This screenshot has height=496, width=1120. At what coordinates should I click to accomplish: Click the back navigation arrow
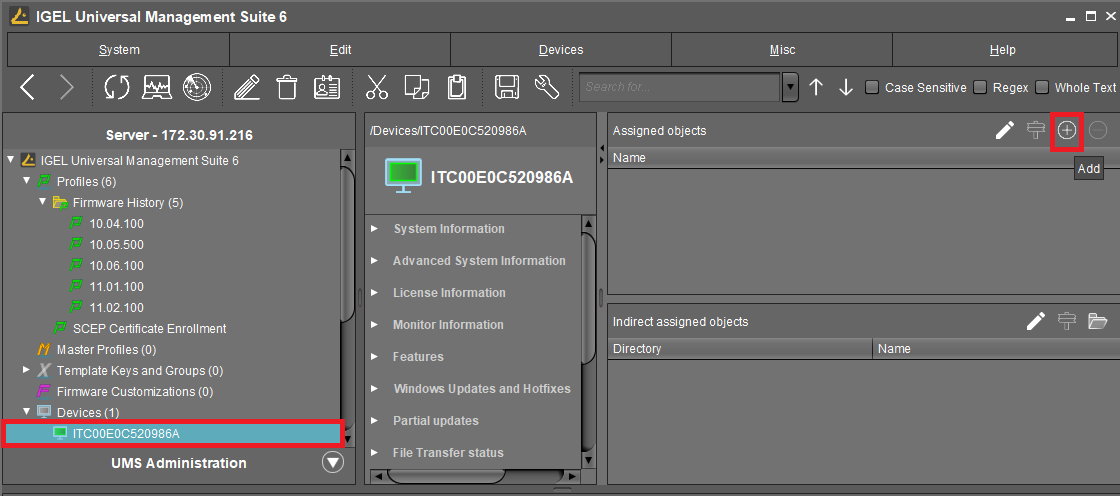28,88
